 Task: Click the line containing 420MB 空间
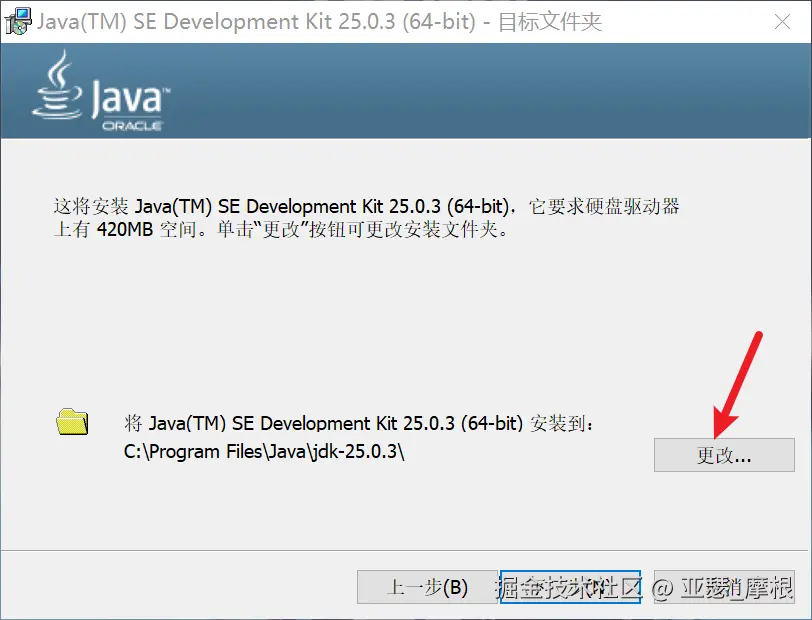pyautogui.click(x=283, y=229)
